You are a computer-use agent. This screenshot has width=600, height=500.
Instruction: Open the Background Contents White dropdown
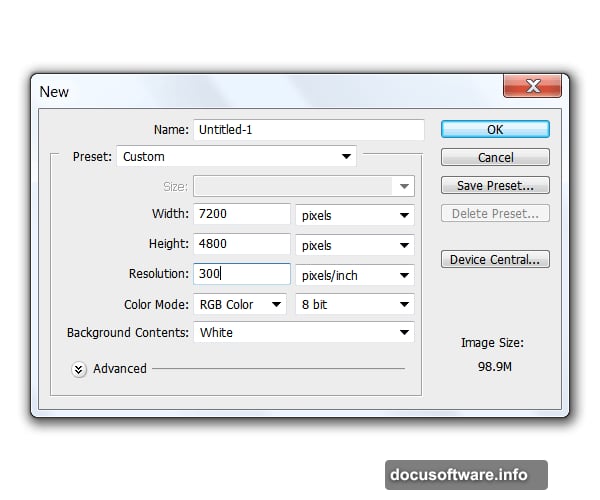tap(303, 333)
